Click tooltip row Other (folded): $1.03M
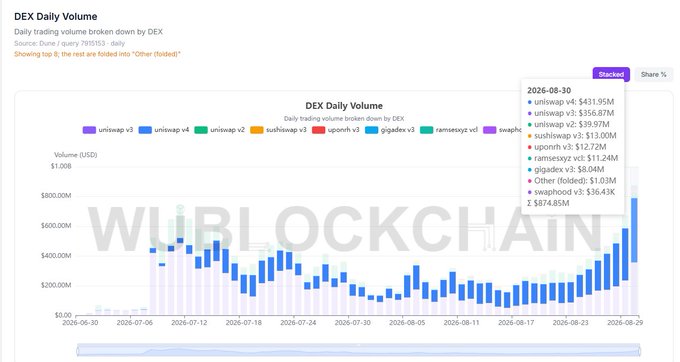Viewport: 680px width, 362px height. (x=572, y=181)
